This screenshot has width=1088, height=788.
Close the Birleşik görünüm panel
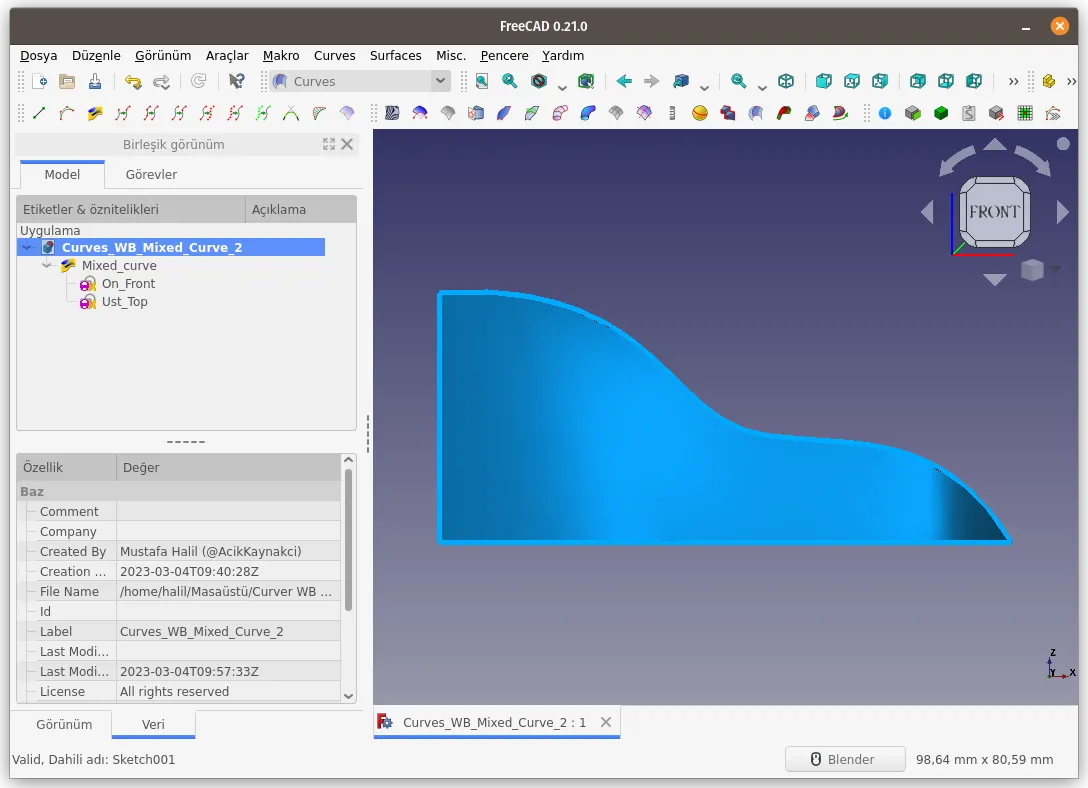[x=347, y=144]
